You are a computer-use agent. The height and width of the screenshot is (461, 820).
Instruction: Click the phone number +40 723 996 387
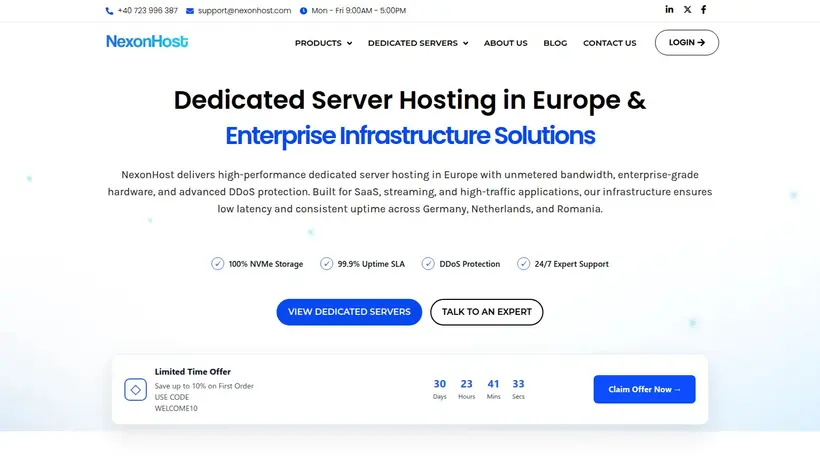pos(147,10)
